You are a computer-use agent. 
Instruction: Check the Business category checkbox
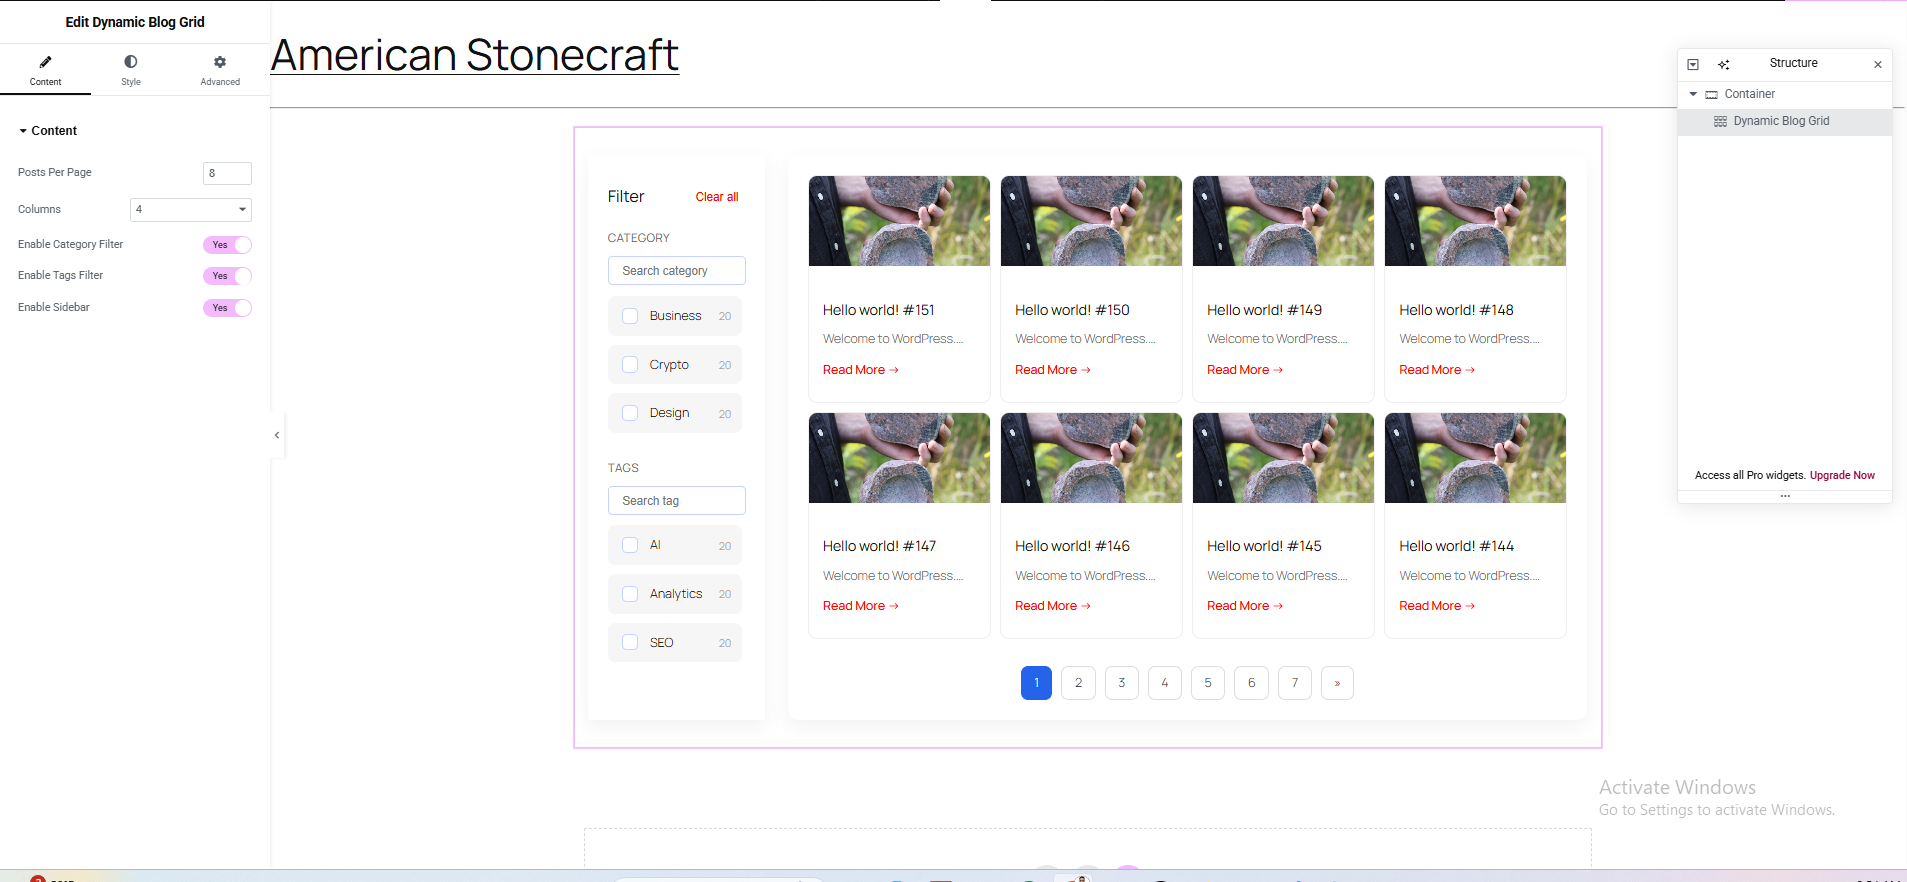pyautogui.click(x=630, y=316)
